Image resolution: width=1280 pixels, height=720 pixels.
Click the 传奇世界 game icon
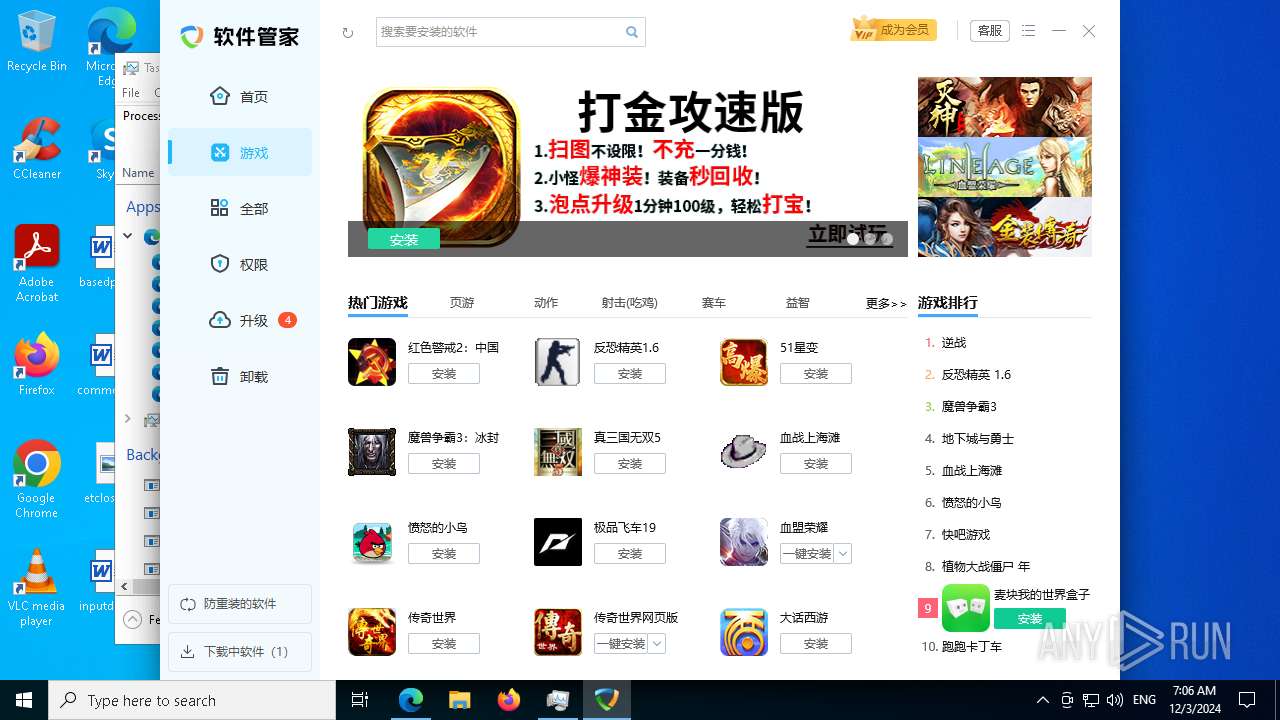pyautogui.click(x=372, y=632)
